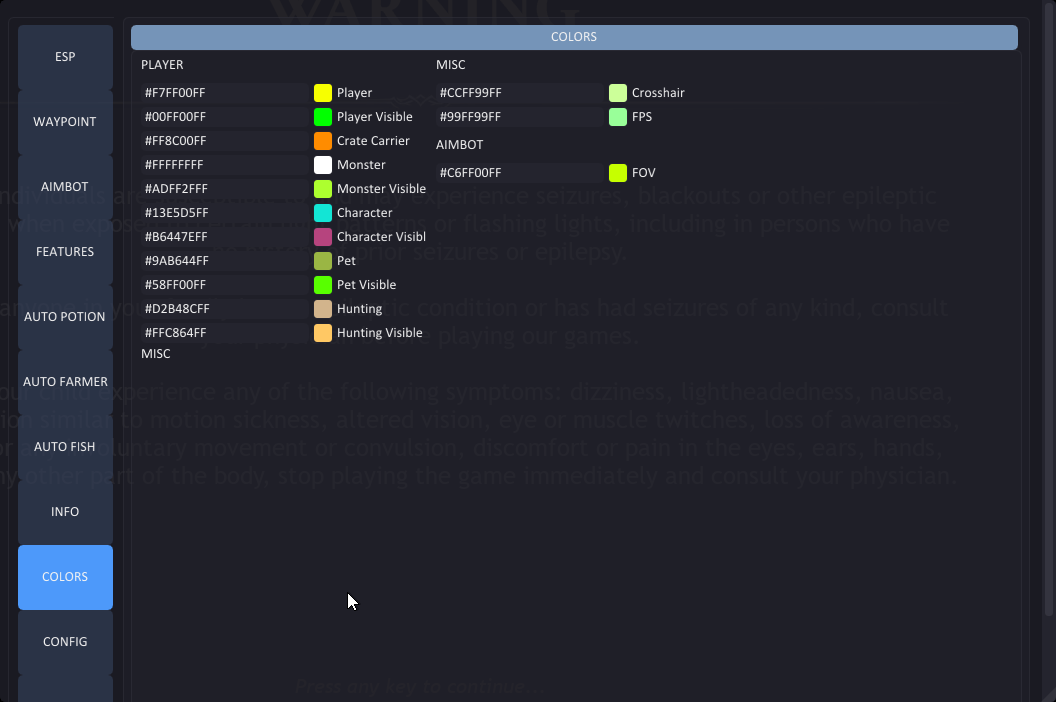Open the FOV aimbot color swatch
Viewport: 1056px width, 702px height.
point(618,173)
